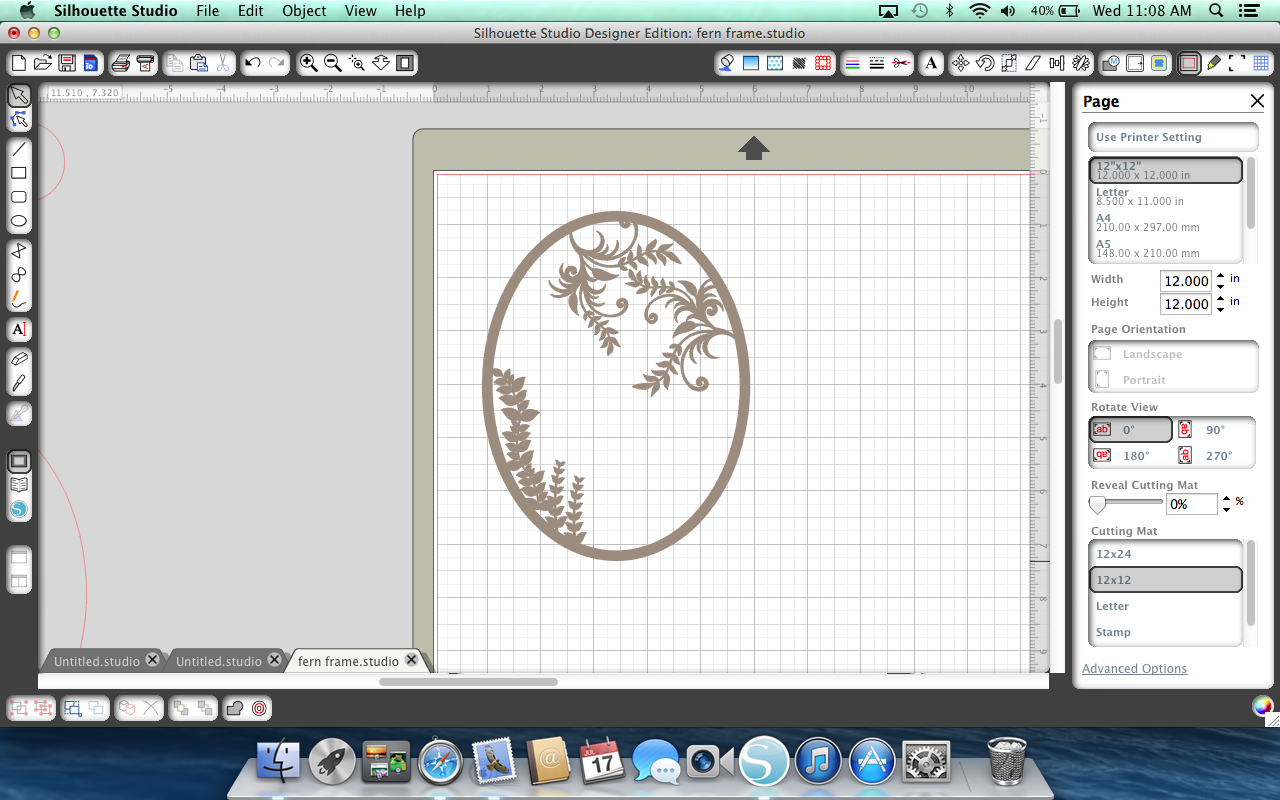Decrease page Width with the down arrow
The height and width of the screenshot is (800, 1280).
coord(1221,287)
